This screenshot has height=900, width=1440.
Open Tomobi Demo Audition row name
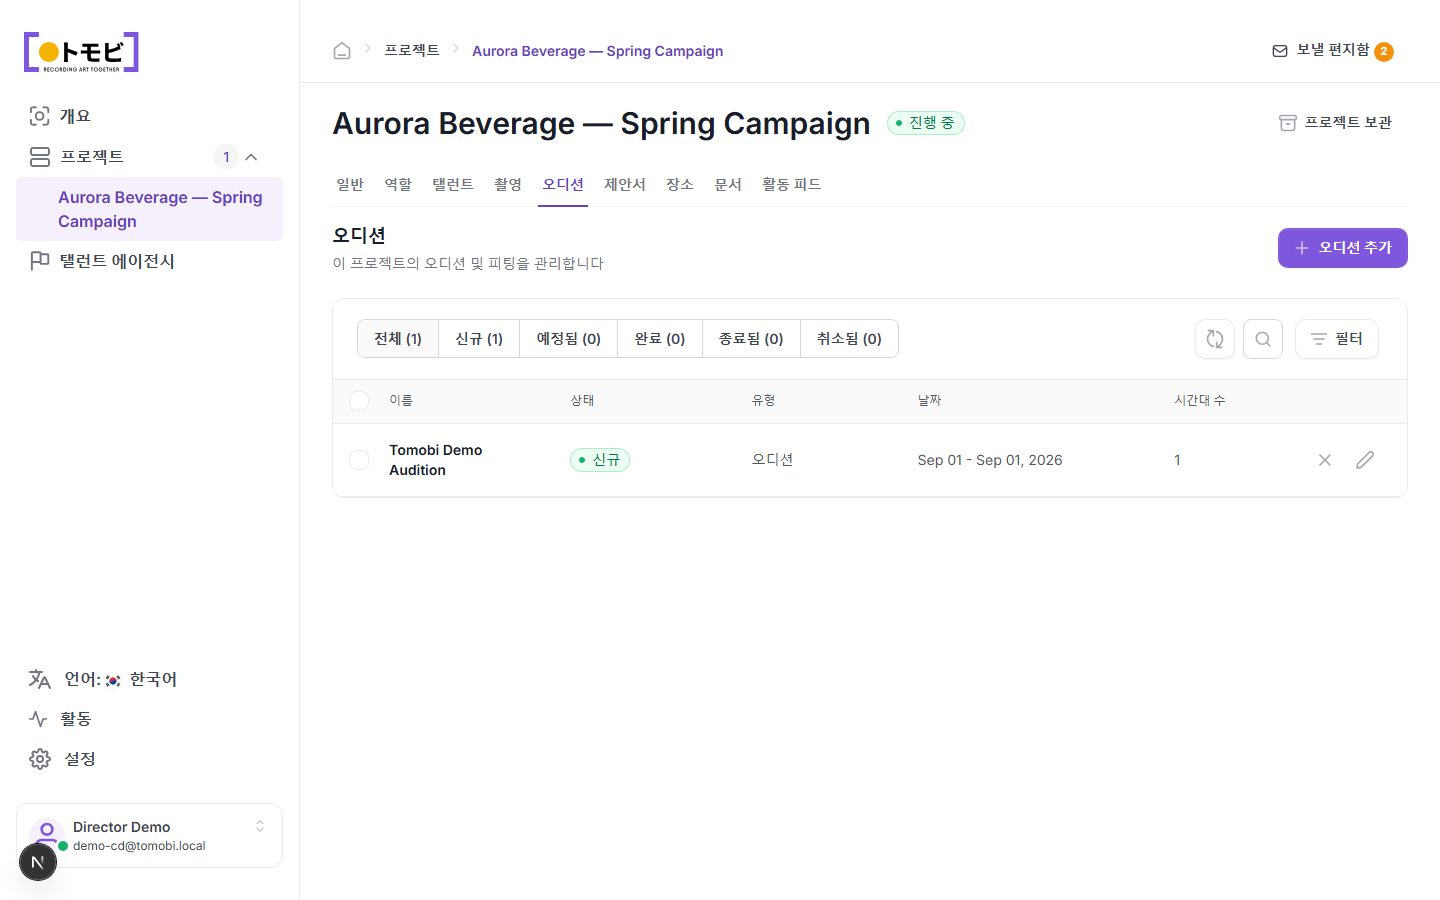436,460
